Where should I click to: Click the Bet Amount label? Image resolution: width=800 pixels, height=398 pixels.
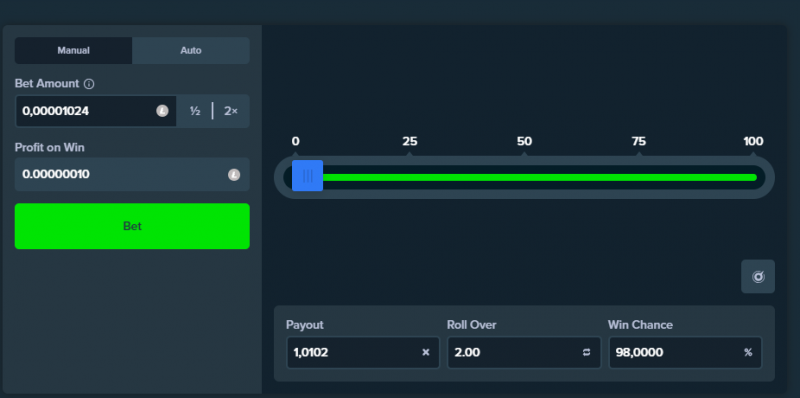click(47, 84)
